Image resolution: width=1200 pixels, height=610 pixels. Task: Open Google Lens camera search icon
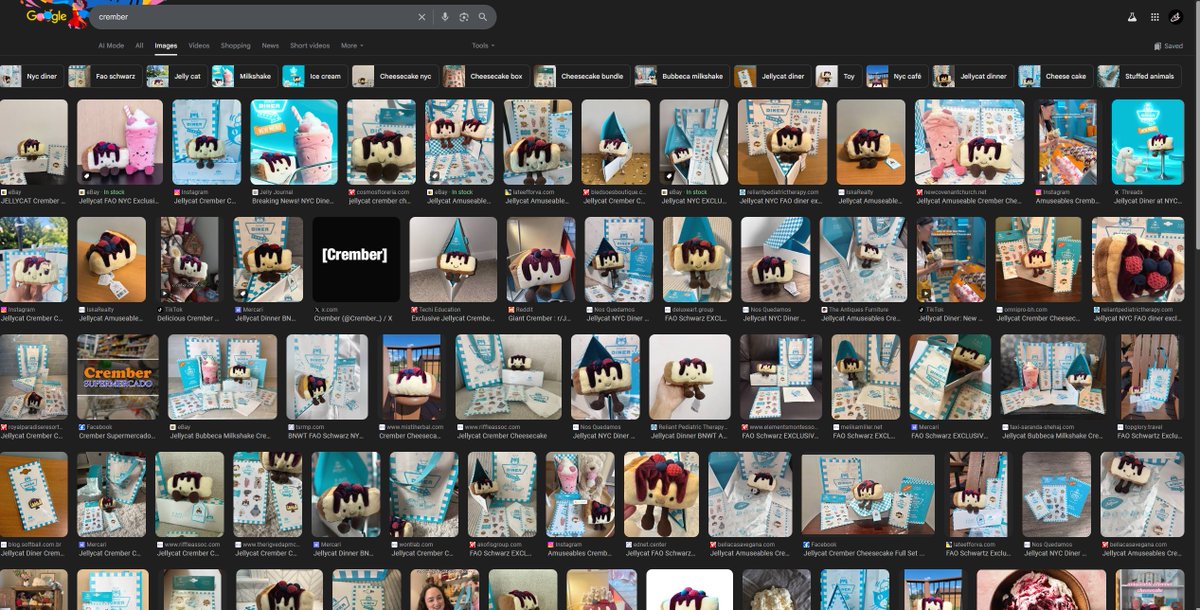pyautogui.click(x=464, y=17)
